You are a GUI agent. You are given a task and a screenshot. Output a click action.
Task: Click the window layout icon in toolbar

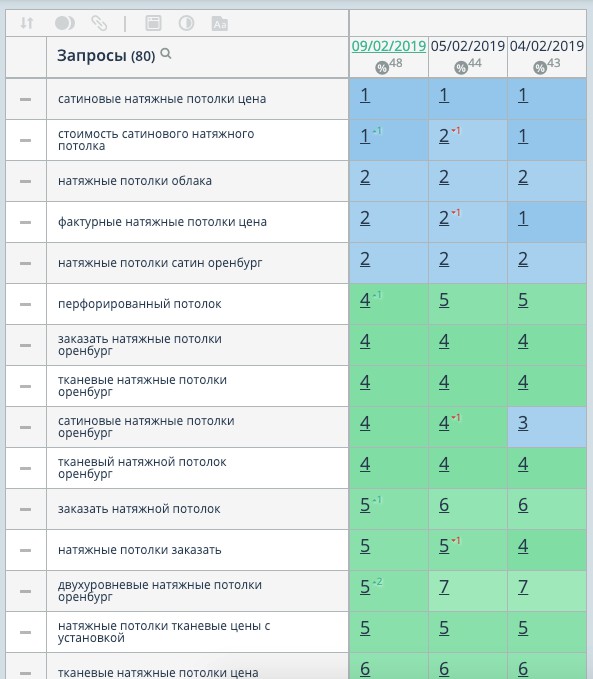point(153,23)
